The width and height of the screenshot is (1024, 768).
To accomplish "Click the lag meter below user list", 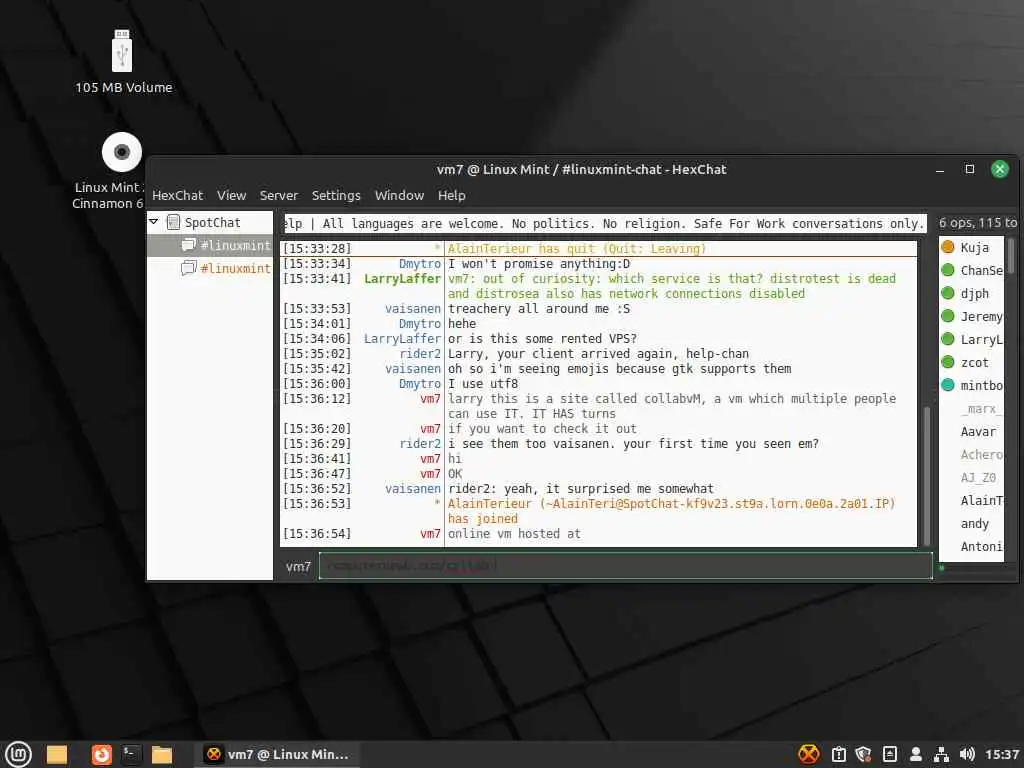I will (x=976, y=568).
